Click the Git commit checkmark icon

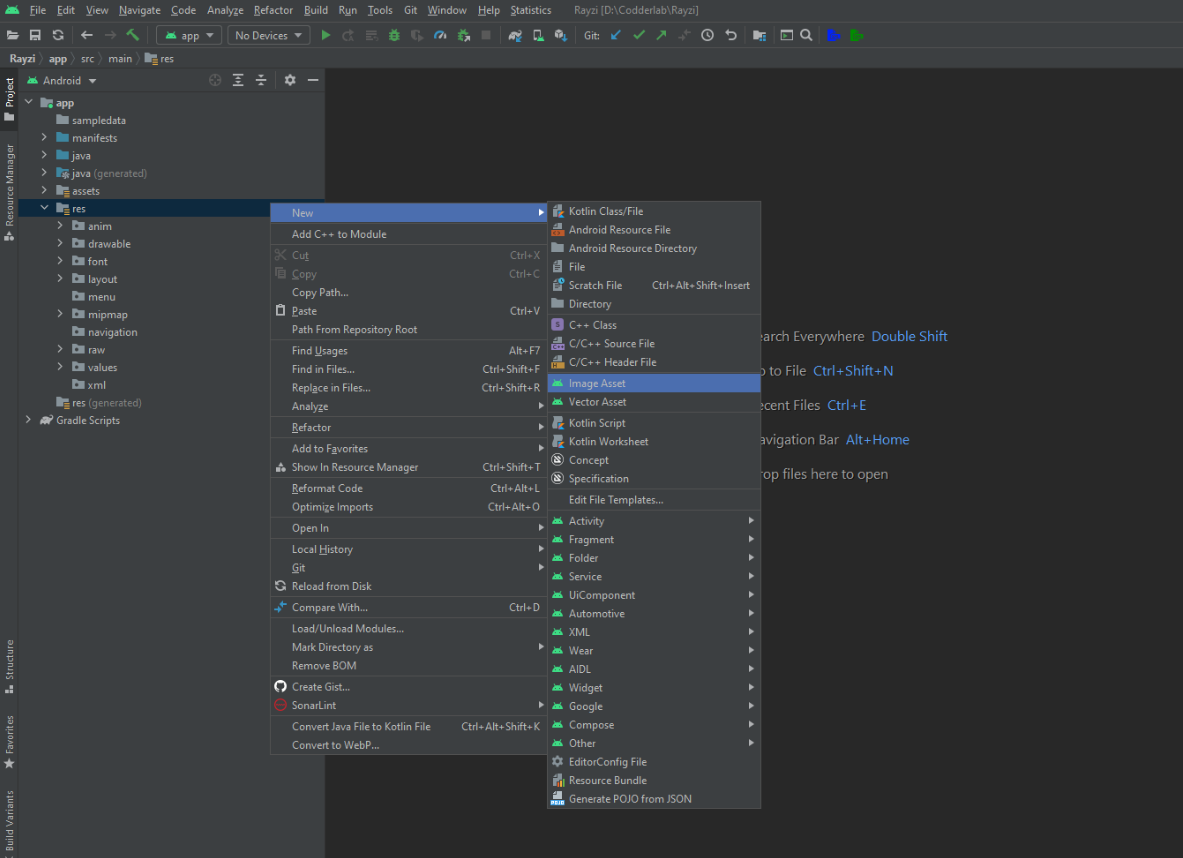[x=638, y=35]
